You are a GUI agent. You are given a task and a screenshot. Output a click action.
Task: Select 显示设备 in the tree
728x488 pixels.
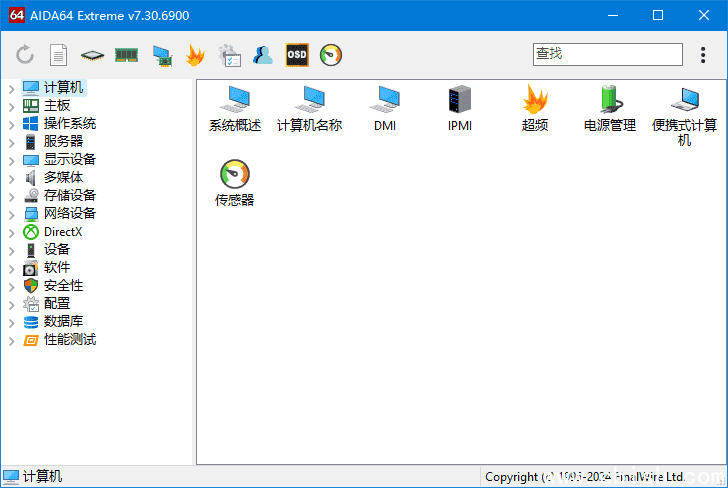click(70, 159)
